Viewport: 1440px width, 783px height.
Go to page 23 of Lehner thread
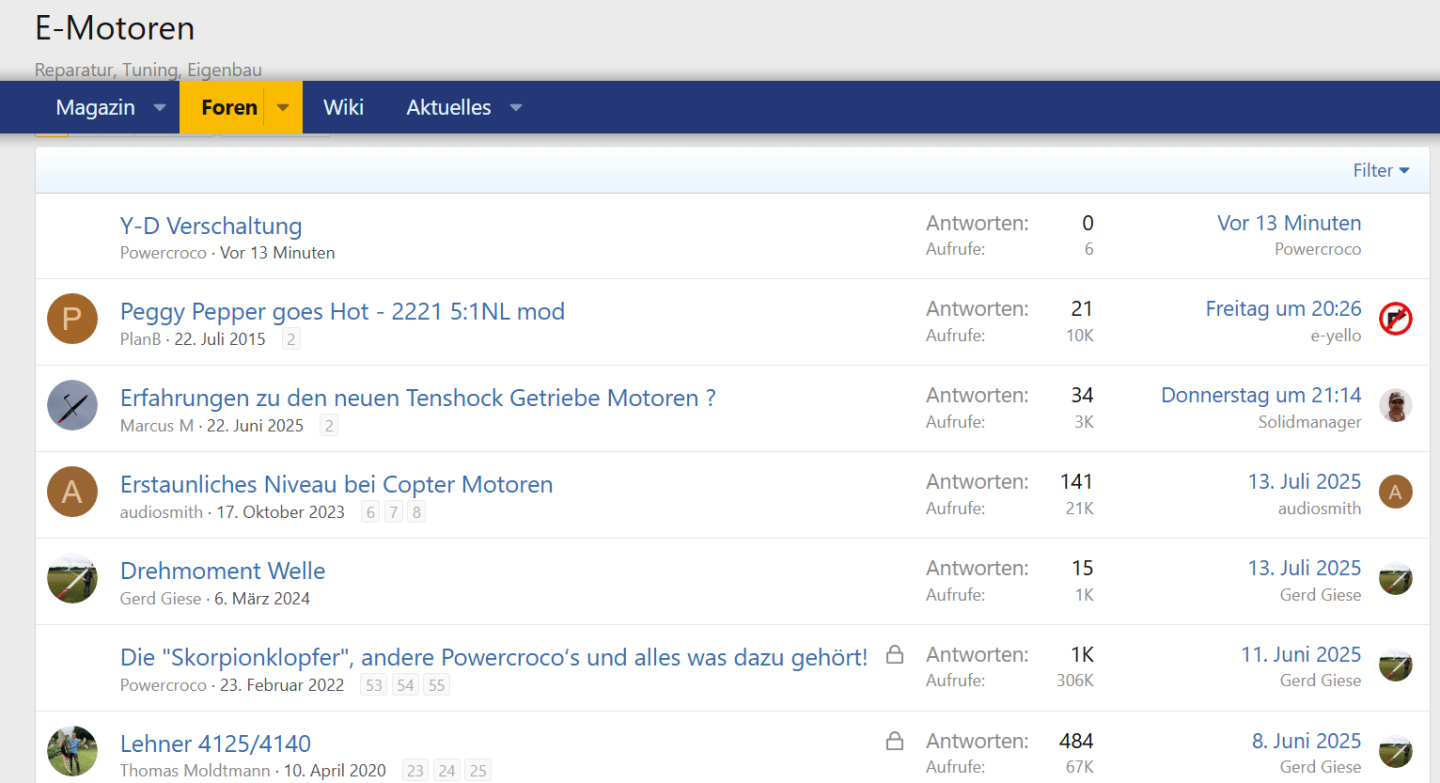[415, 771]
